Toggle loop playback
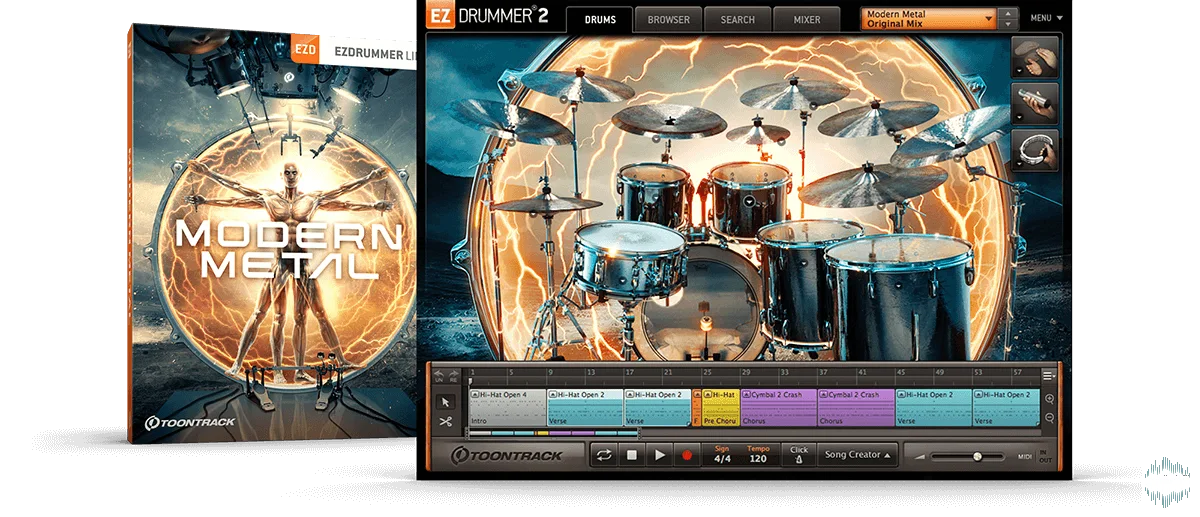This screenshot has width=1200, height=517. tap(604, 455)
